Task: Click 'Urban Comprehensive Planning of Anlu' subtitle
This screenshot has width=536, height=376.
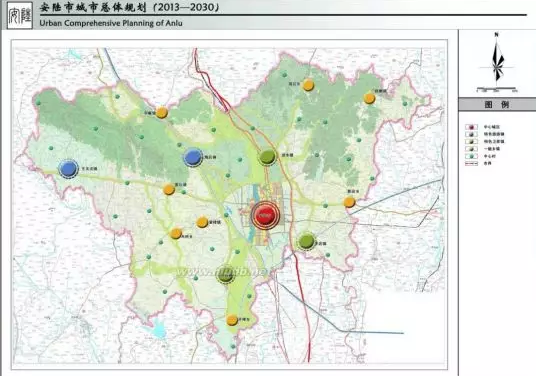Action: [111, 23]
